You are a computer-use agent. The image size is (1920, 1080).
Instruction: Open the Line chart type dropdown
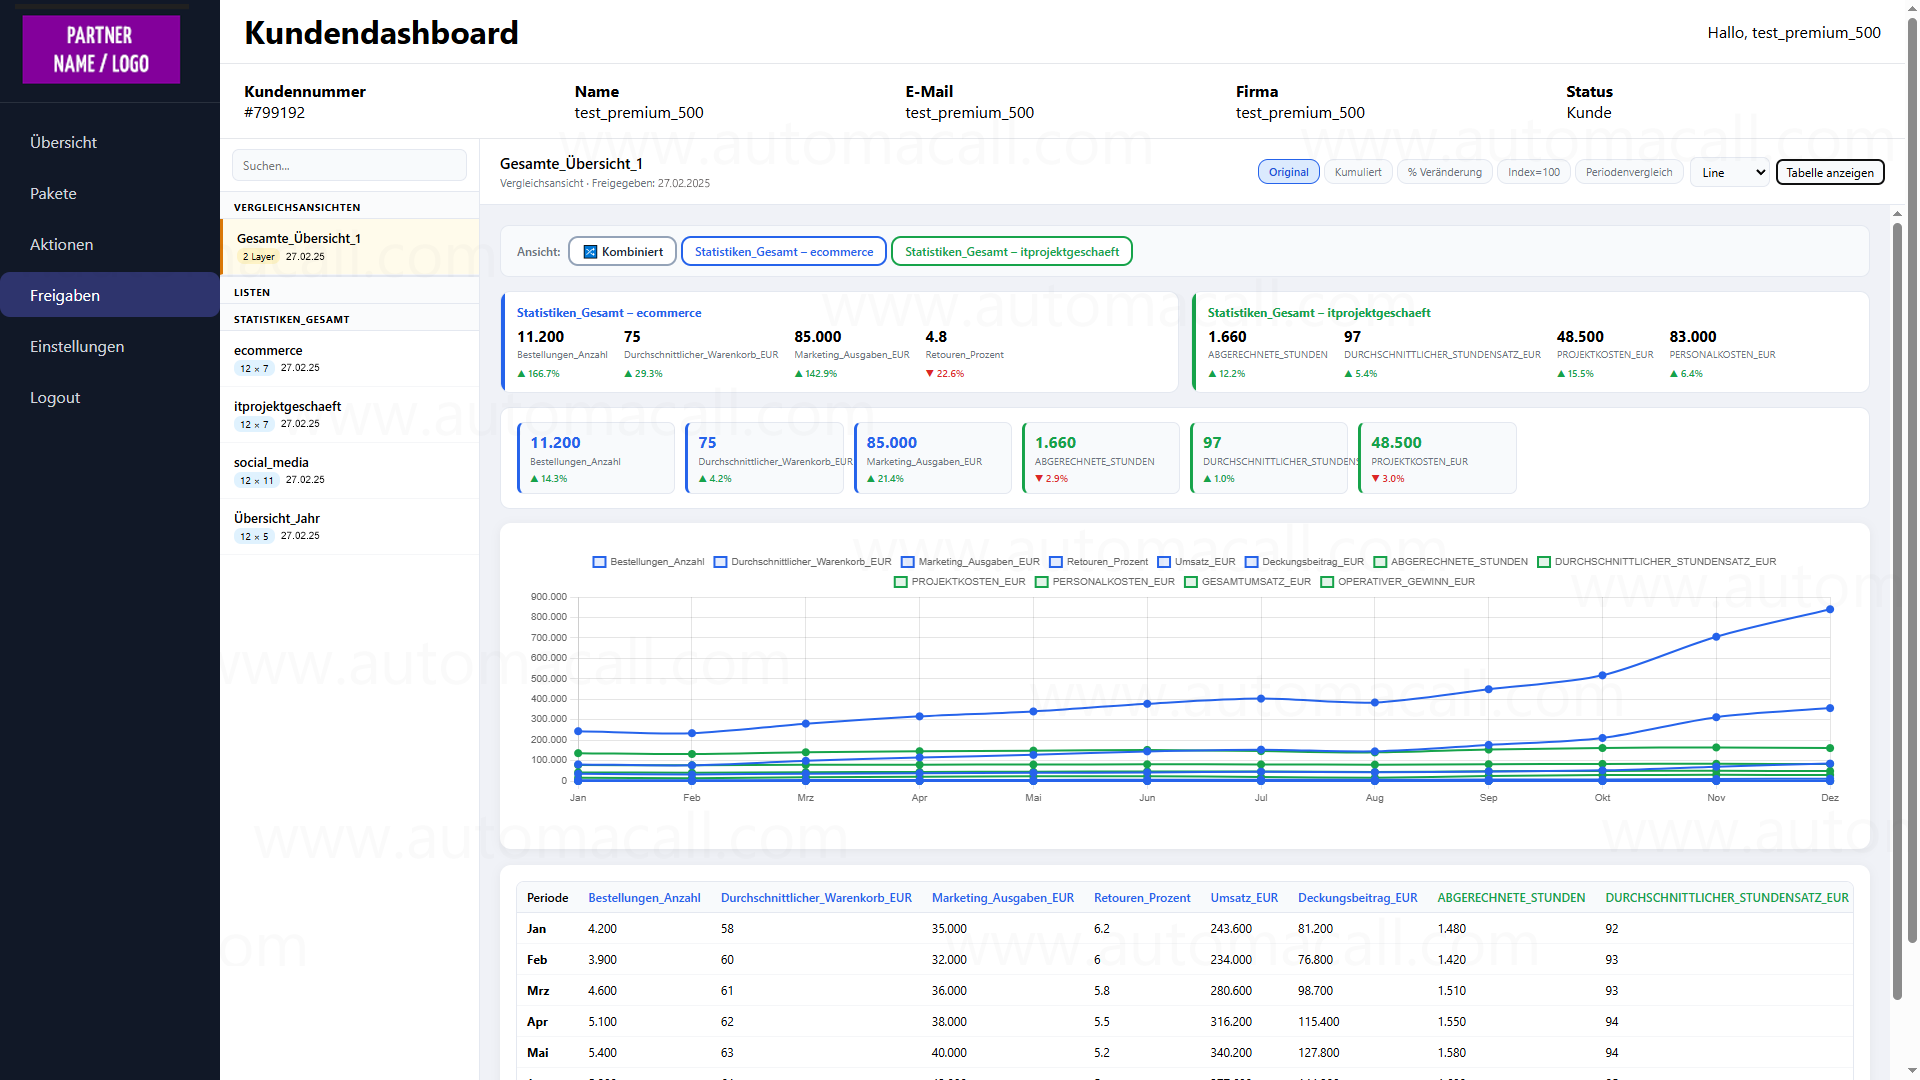(1730, 172)
